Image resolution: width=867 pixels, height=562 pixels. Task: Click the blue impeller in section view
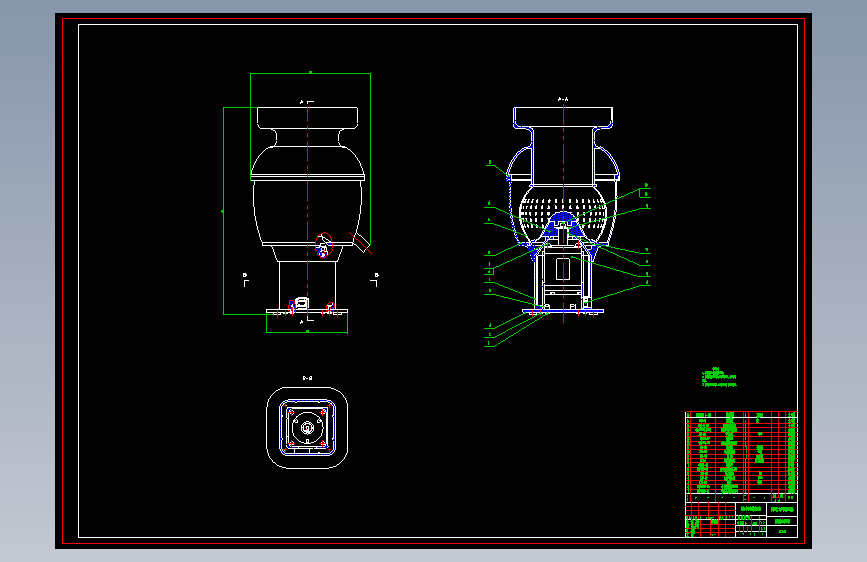point(563,226)
